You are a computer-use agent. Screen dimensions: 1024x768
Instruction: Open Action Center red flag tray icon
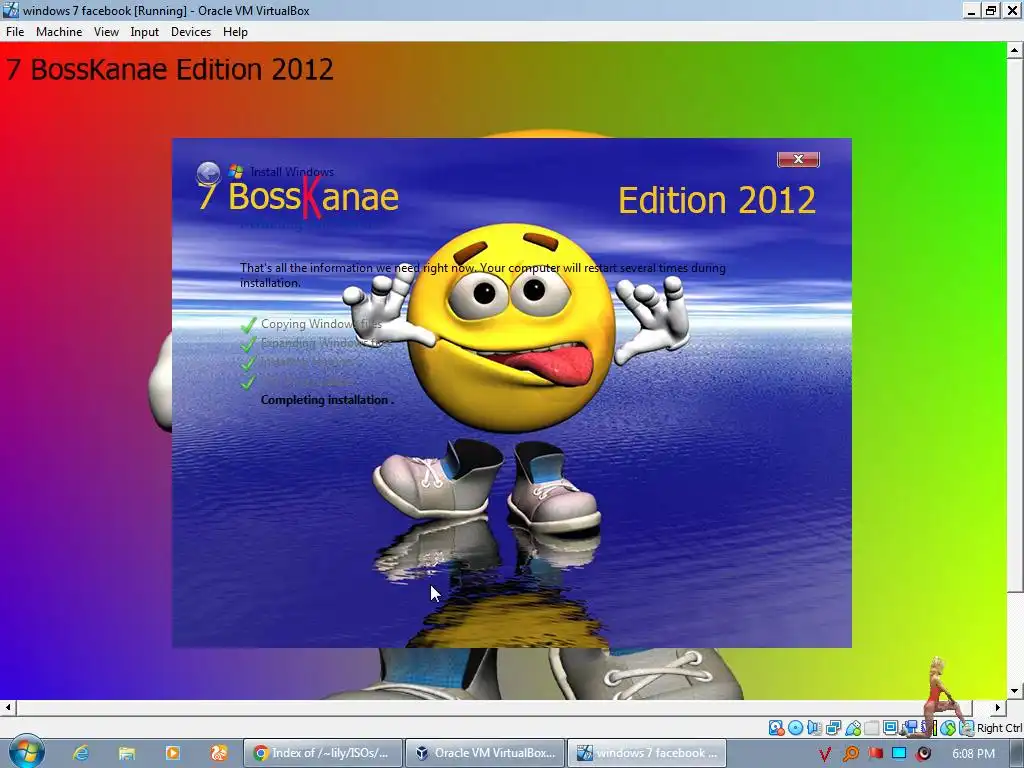click(875, 753)
